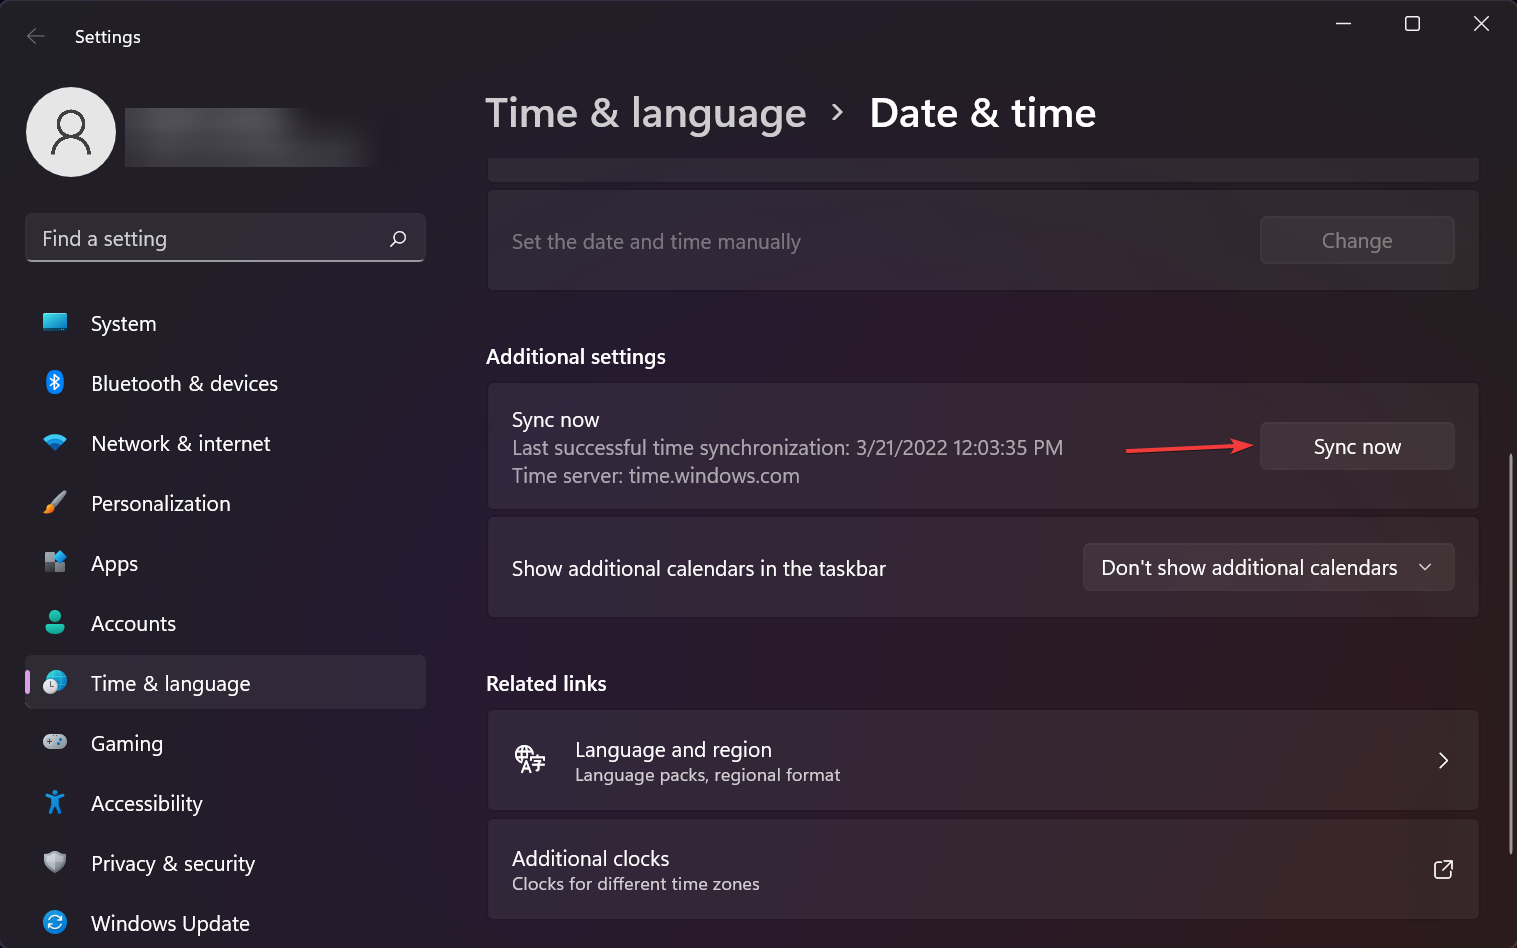Open System settings from the sidebar
The width and height of the screenshot is (1517, 948).
(55, 323)
